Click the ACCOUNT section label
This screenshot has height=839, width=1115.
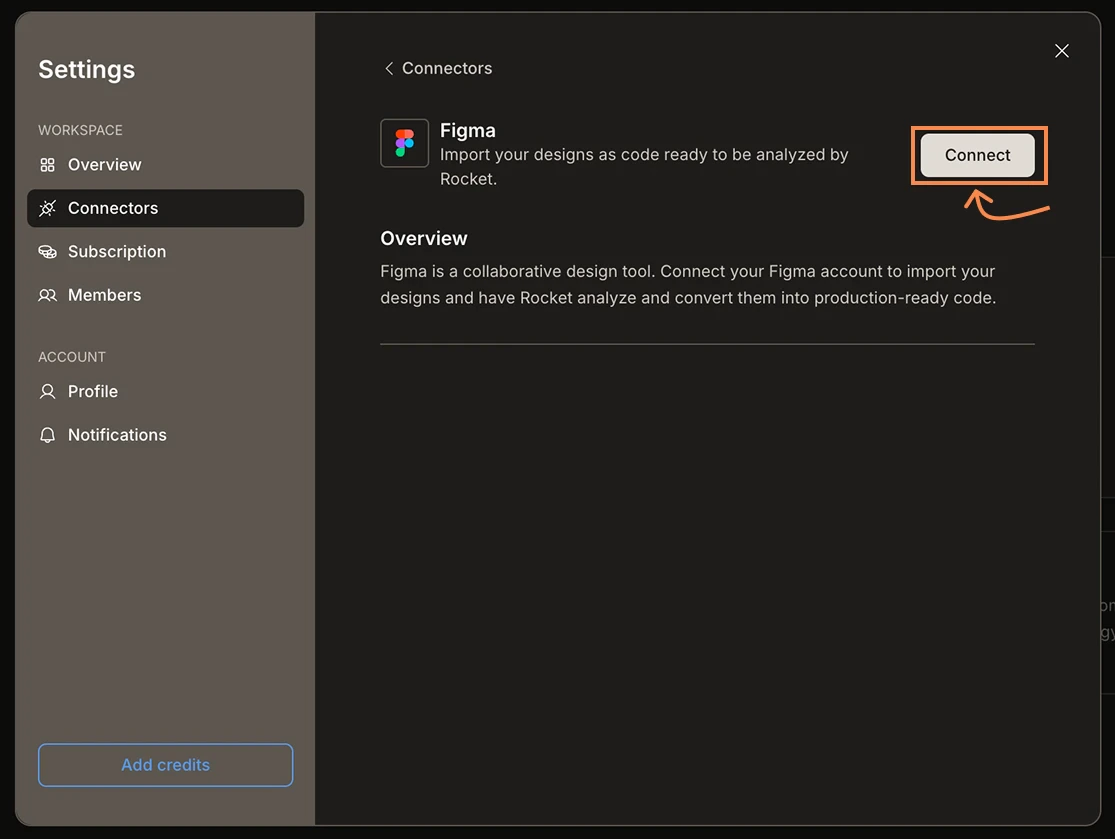pos(72,357)
